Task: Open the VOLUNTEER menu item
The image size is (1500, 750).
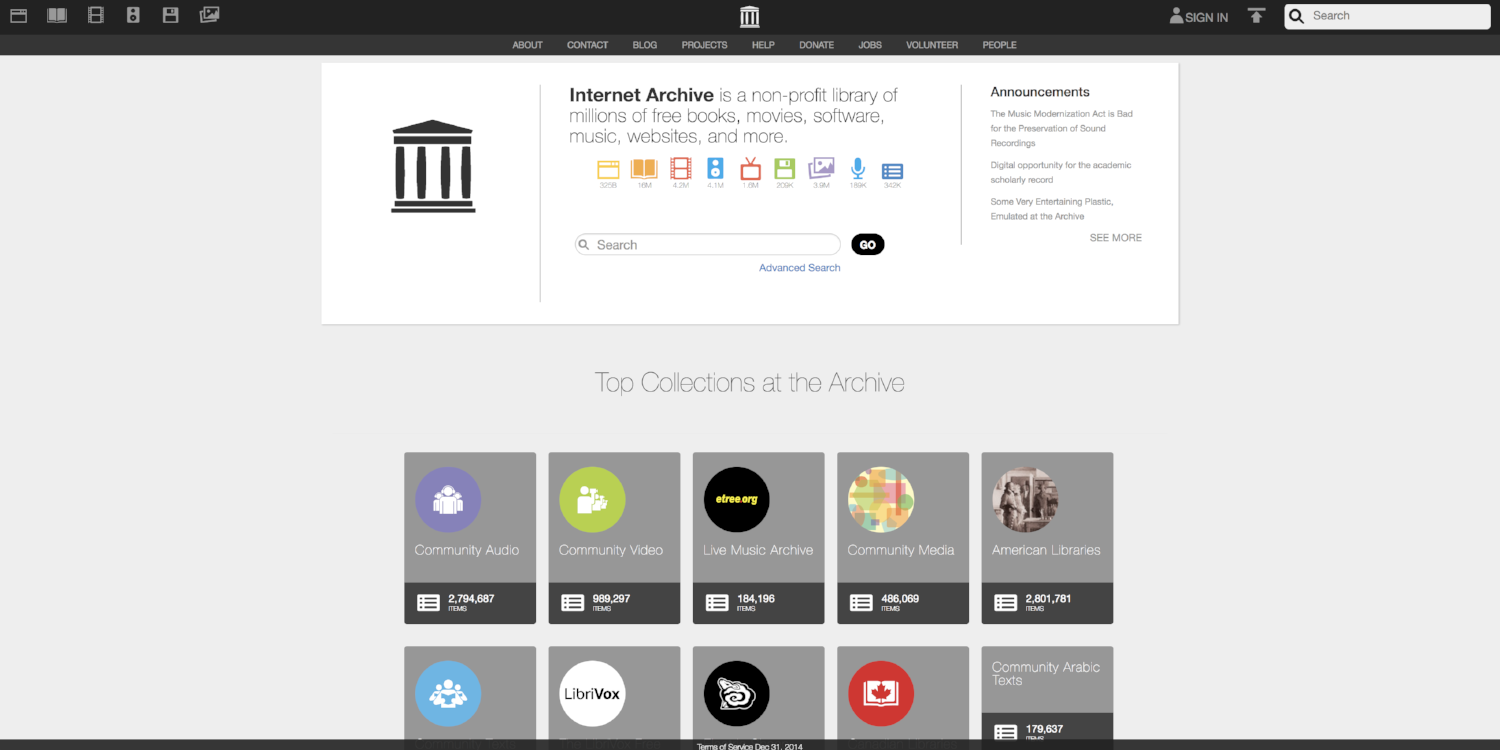Action: [932, 45]
